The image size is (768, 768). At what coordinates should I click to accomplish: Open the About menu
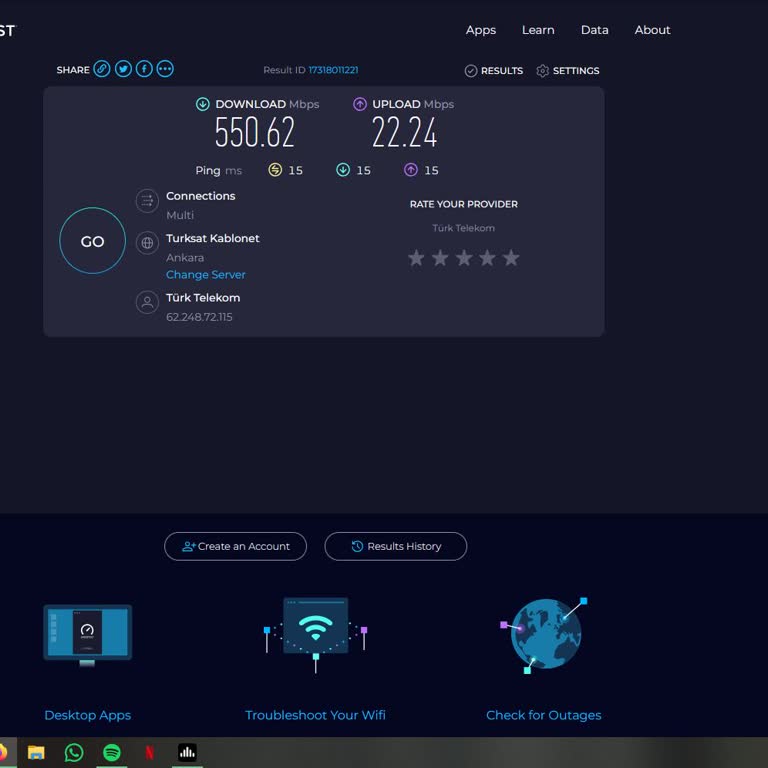point(652,30)
